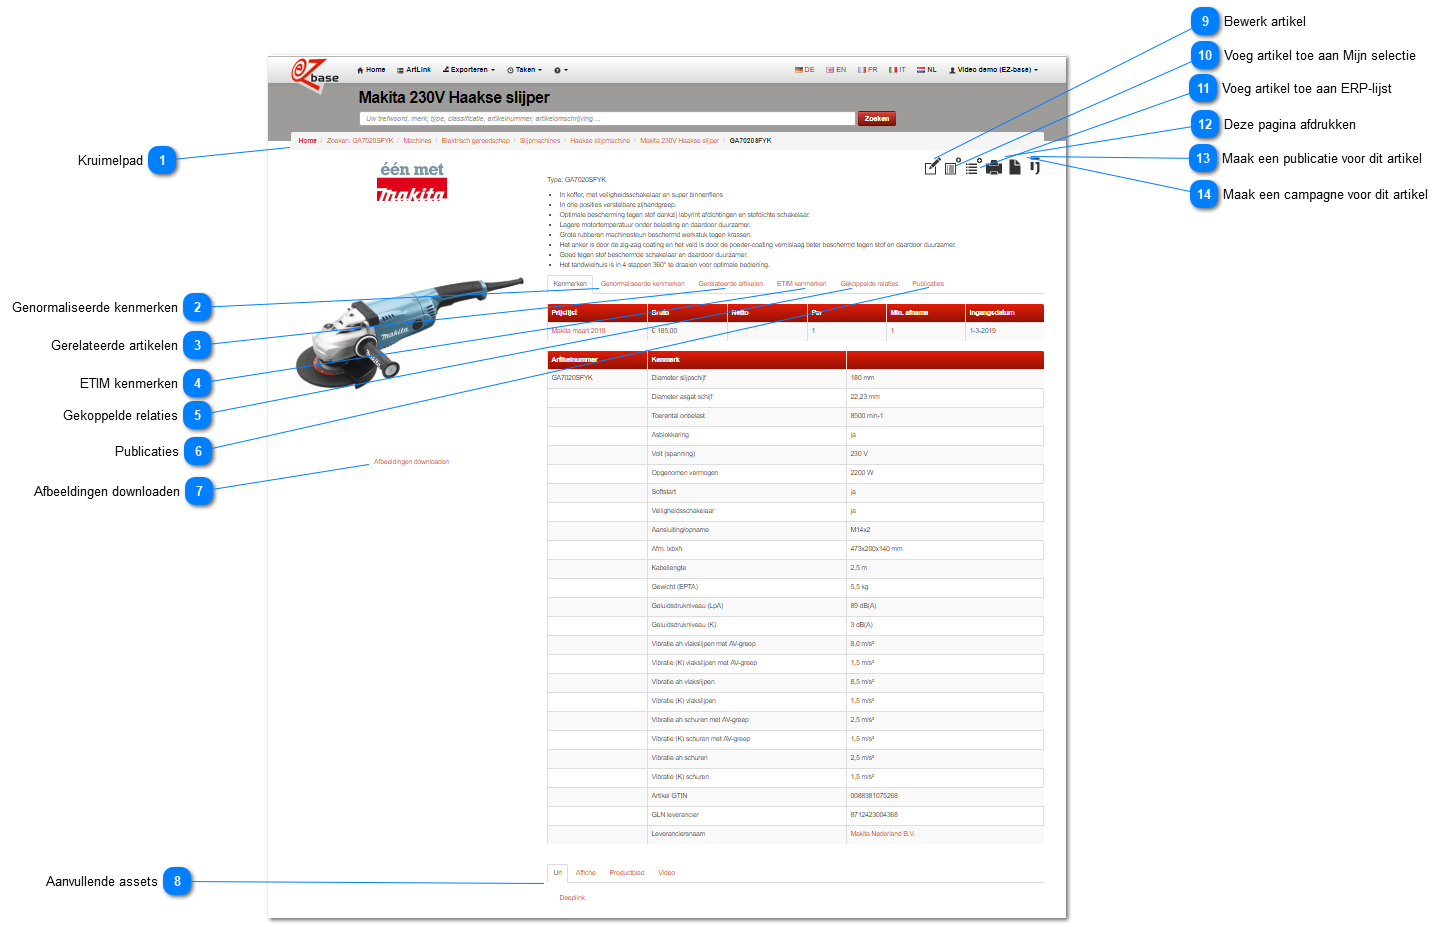Screen dimensions: 1444x927
Task: Click the 'één met Makita' brand logo
Action: (x=411, y=181)
